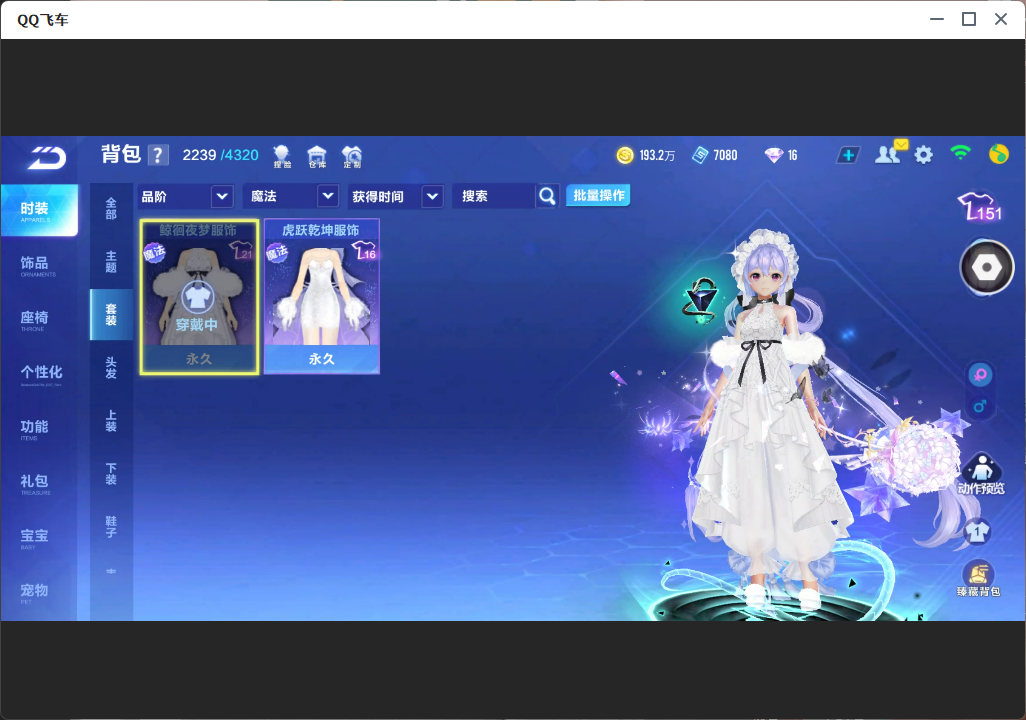Screen dimensions: 1026x720
Task: Open the backpack help question mark
Action: [x=158, y=156]
